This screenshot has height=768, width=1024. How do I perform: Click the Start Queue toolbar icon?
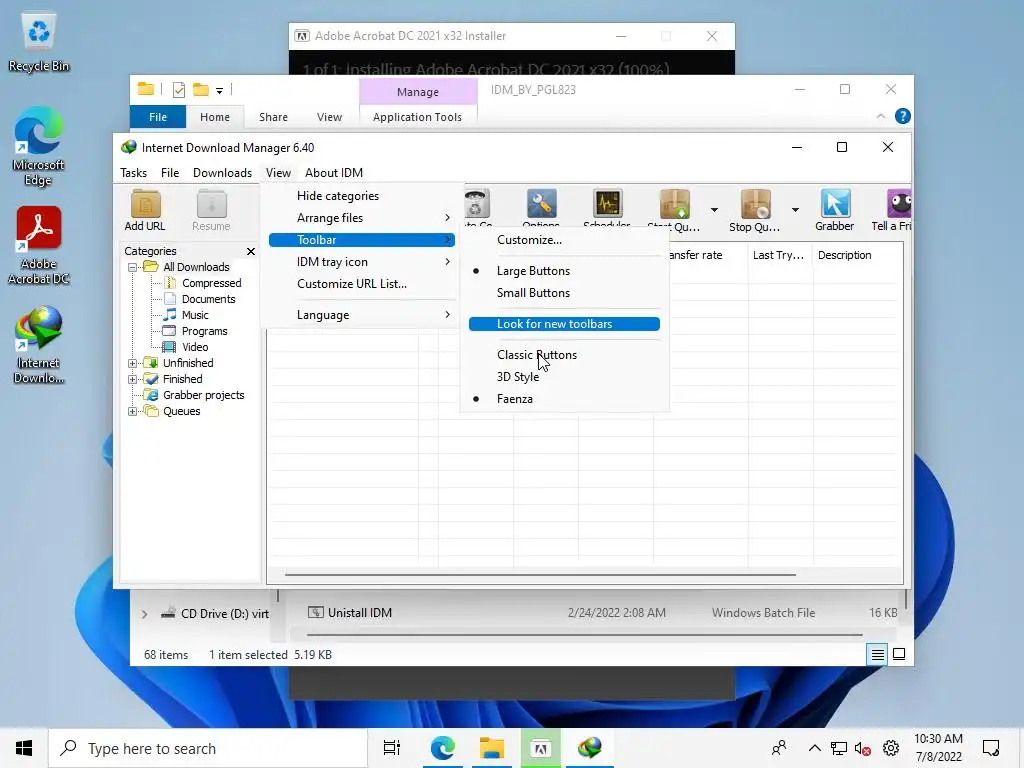[675, 210]
